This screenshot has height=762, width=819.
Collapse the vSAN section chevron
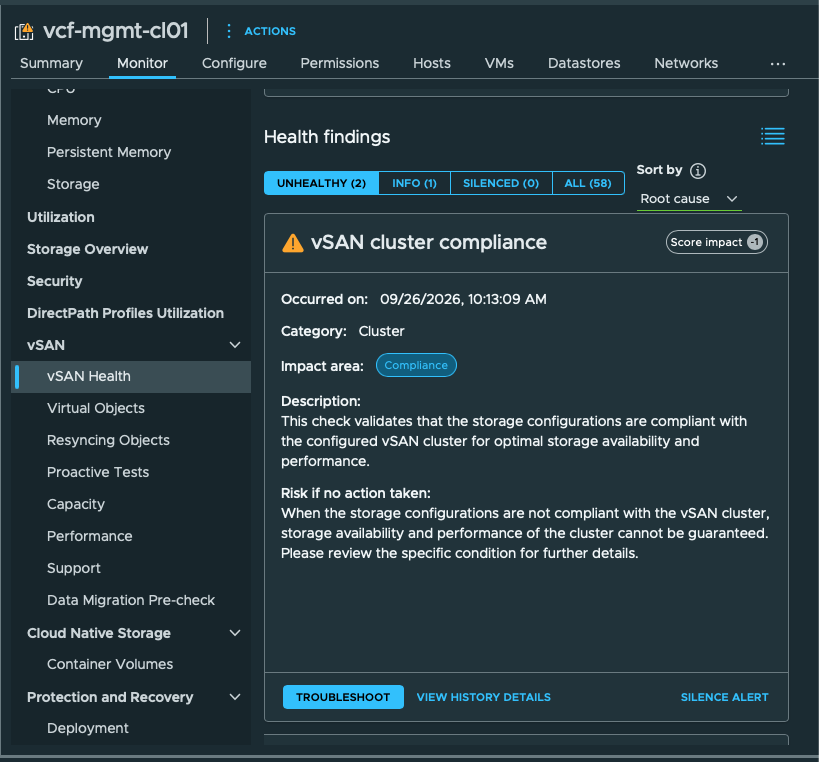235,345
